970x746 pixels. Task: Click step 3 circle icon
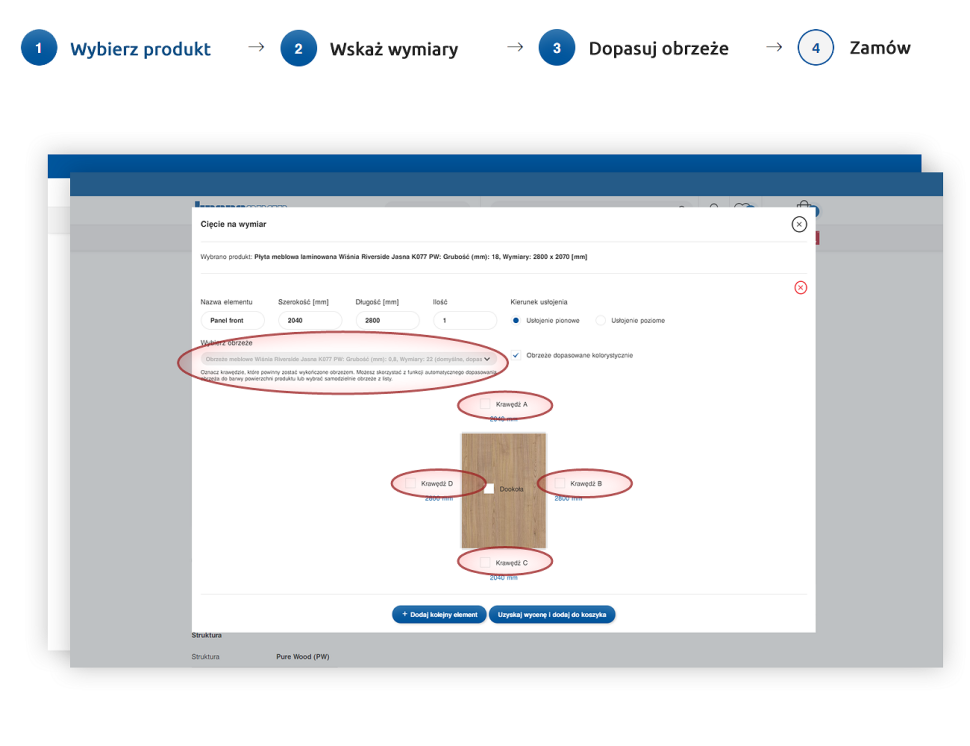point(557,48)
